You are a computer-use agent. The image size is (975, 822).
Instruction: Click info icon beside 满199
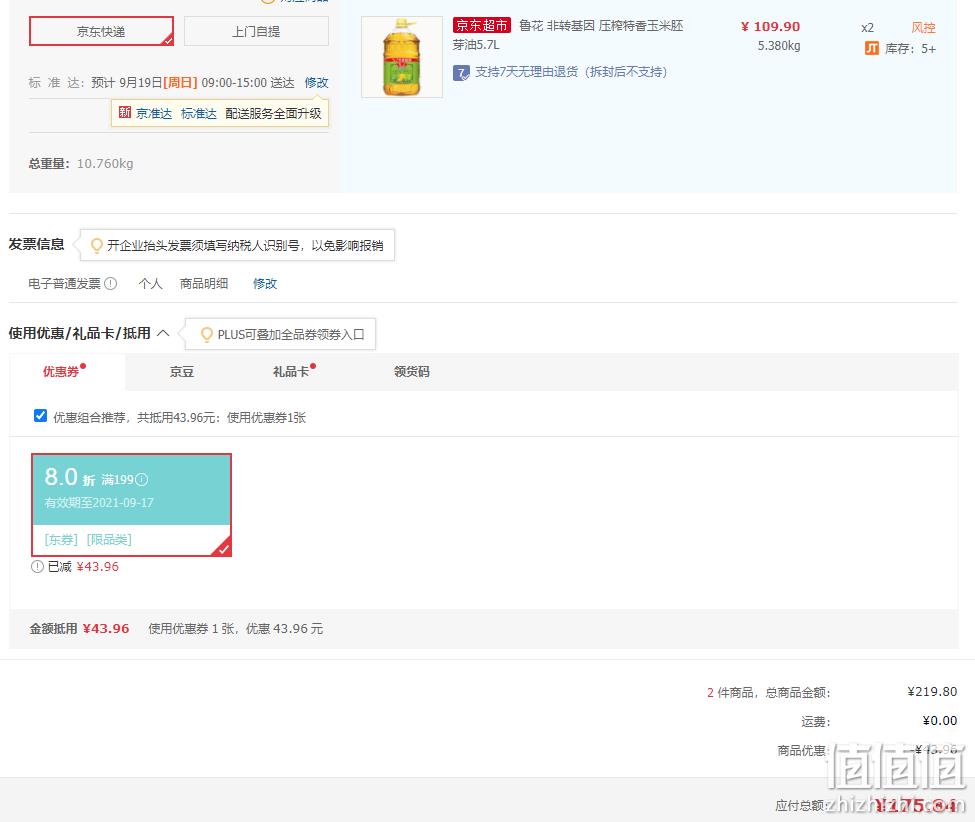point(142,479)
